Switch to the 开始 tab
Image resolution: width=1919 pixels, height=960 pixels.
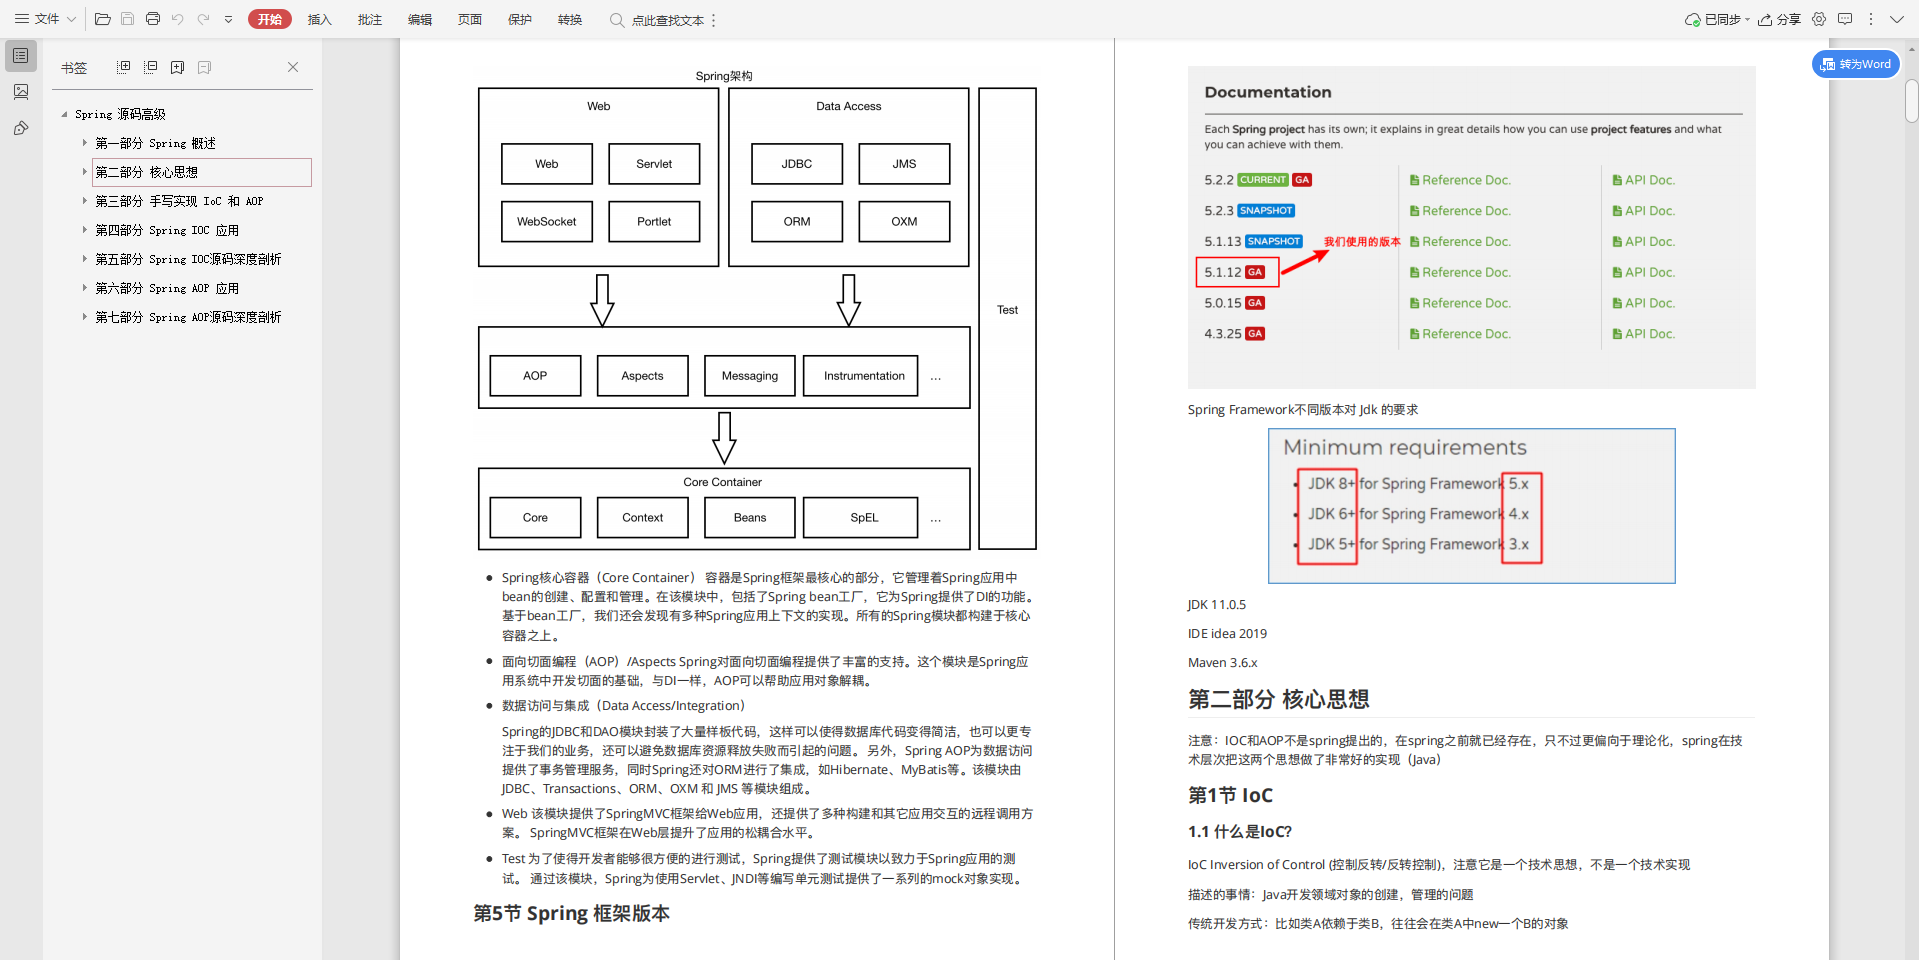(270, 19)
